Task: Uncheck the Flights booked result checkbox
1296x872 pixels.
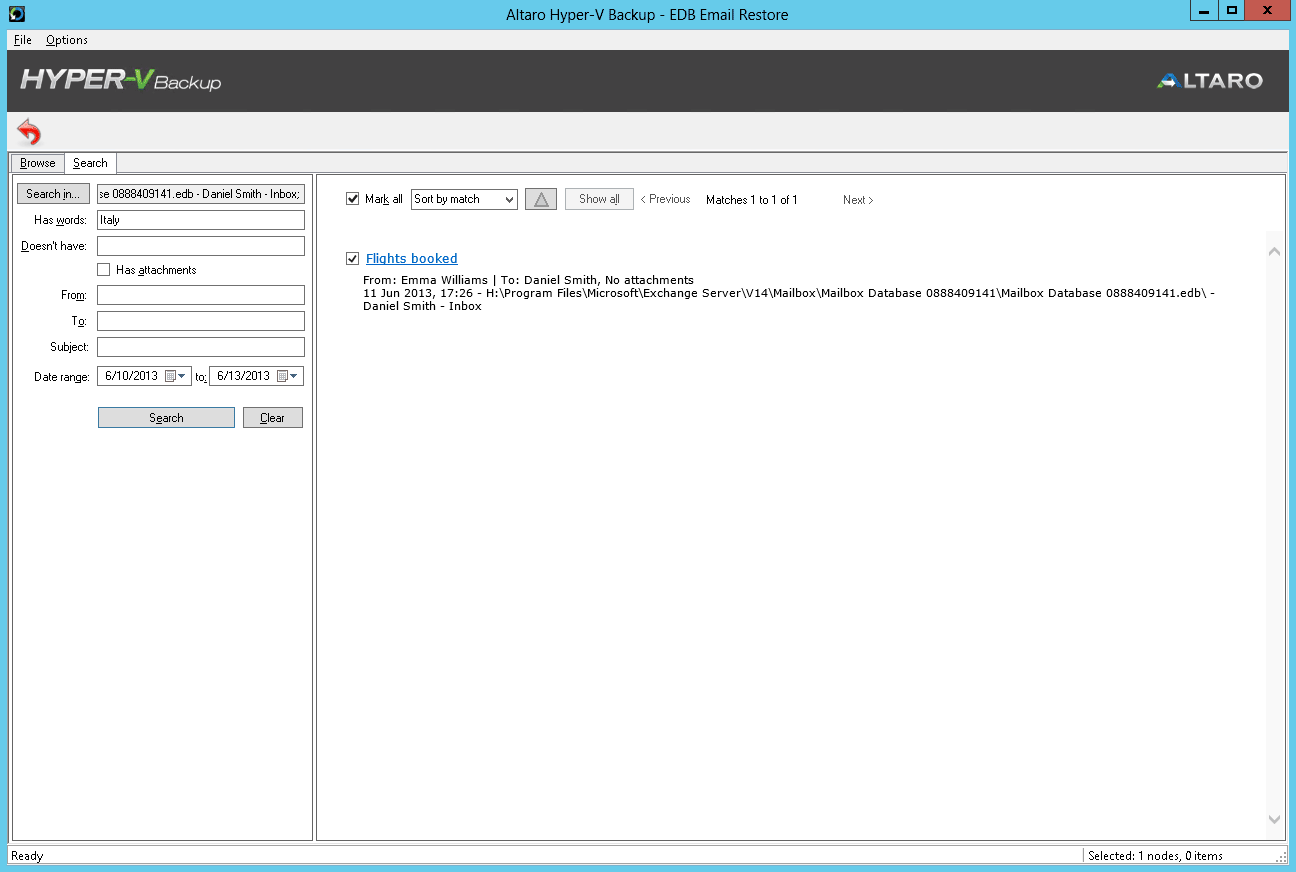Action: (x=352, y=259)
